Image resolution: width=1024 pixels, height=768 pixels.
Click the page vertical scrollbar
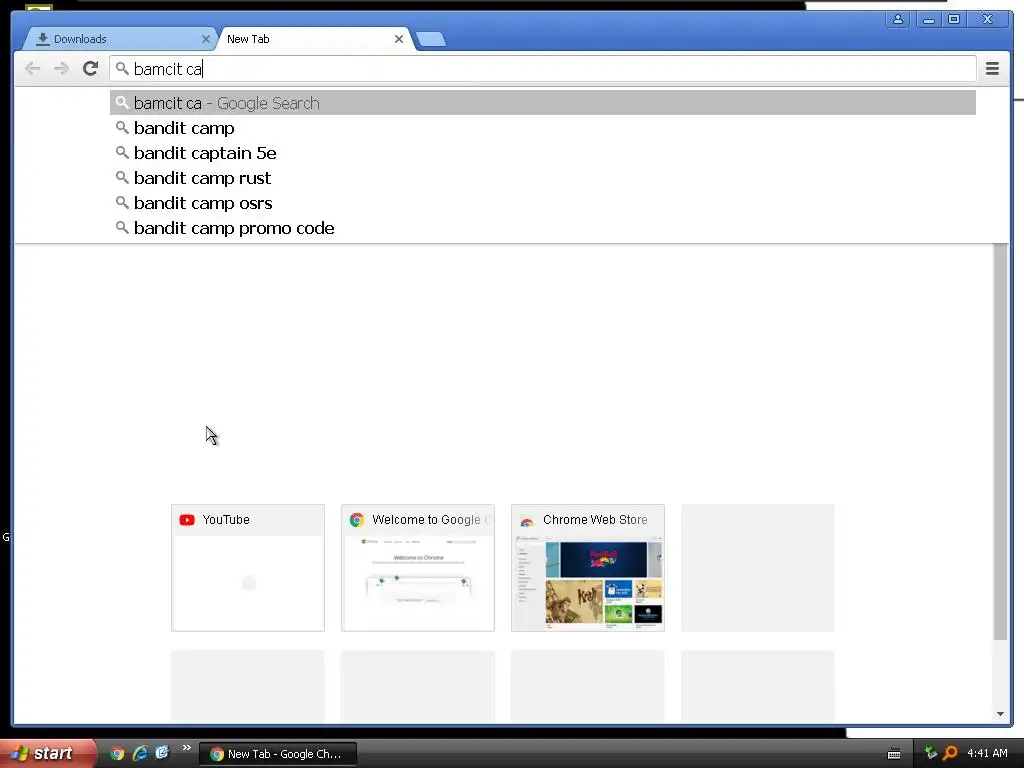point(1000,441)
